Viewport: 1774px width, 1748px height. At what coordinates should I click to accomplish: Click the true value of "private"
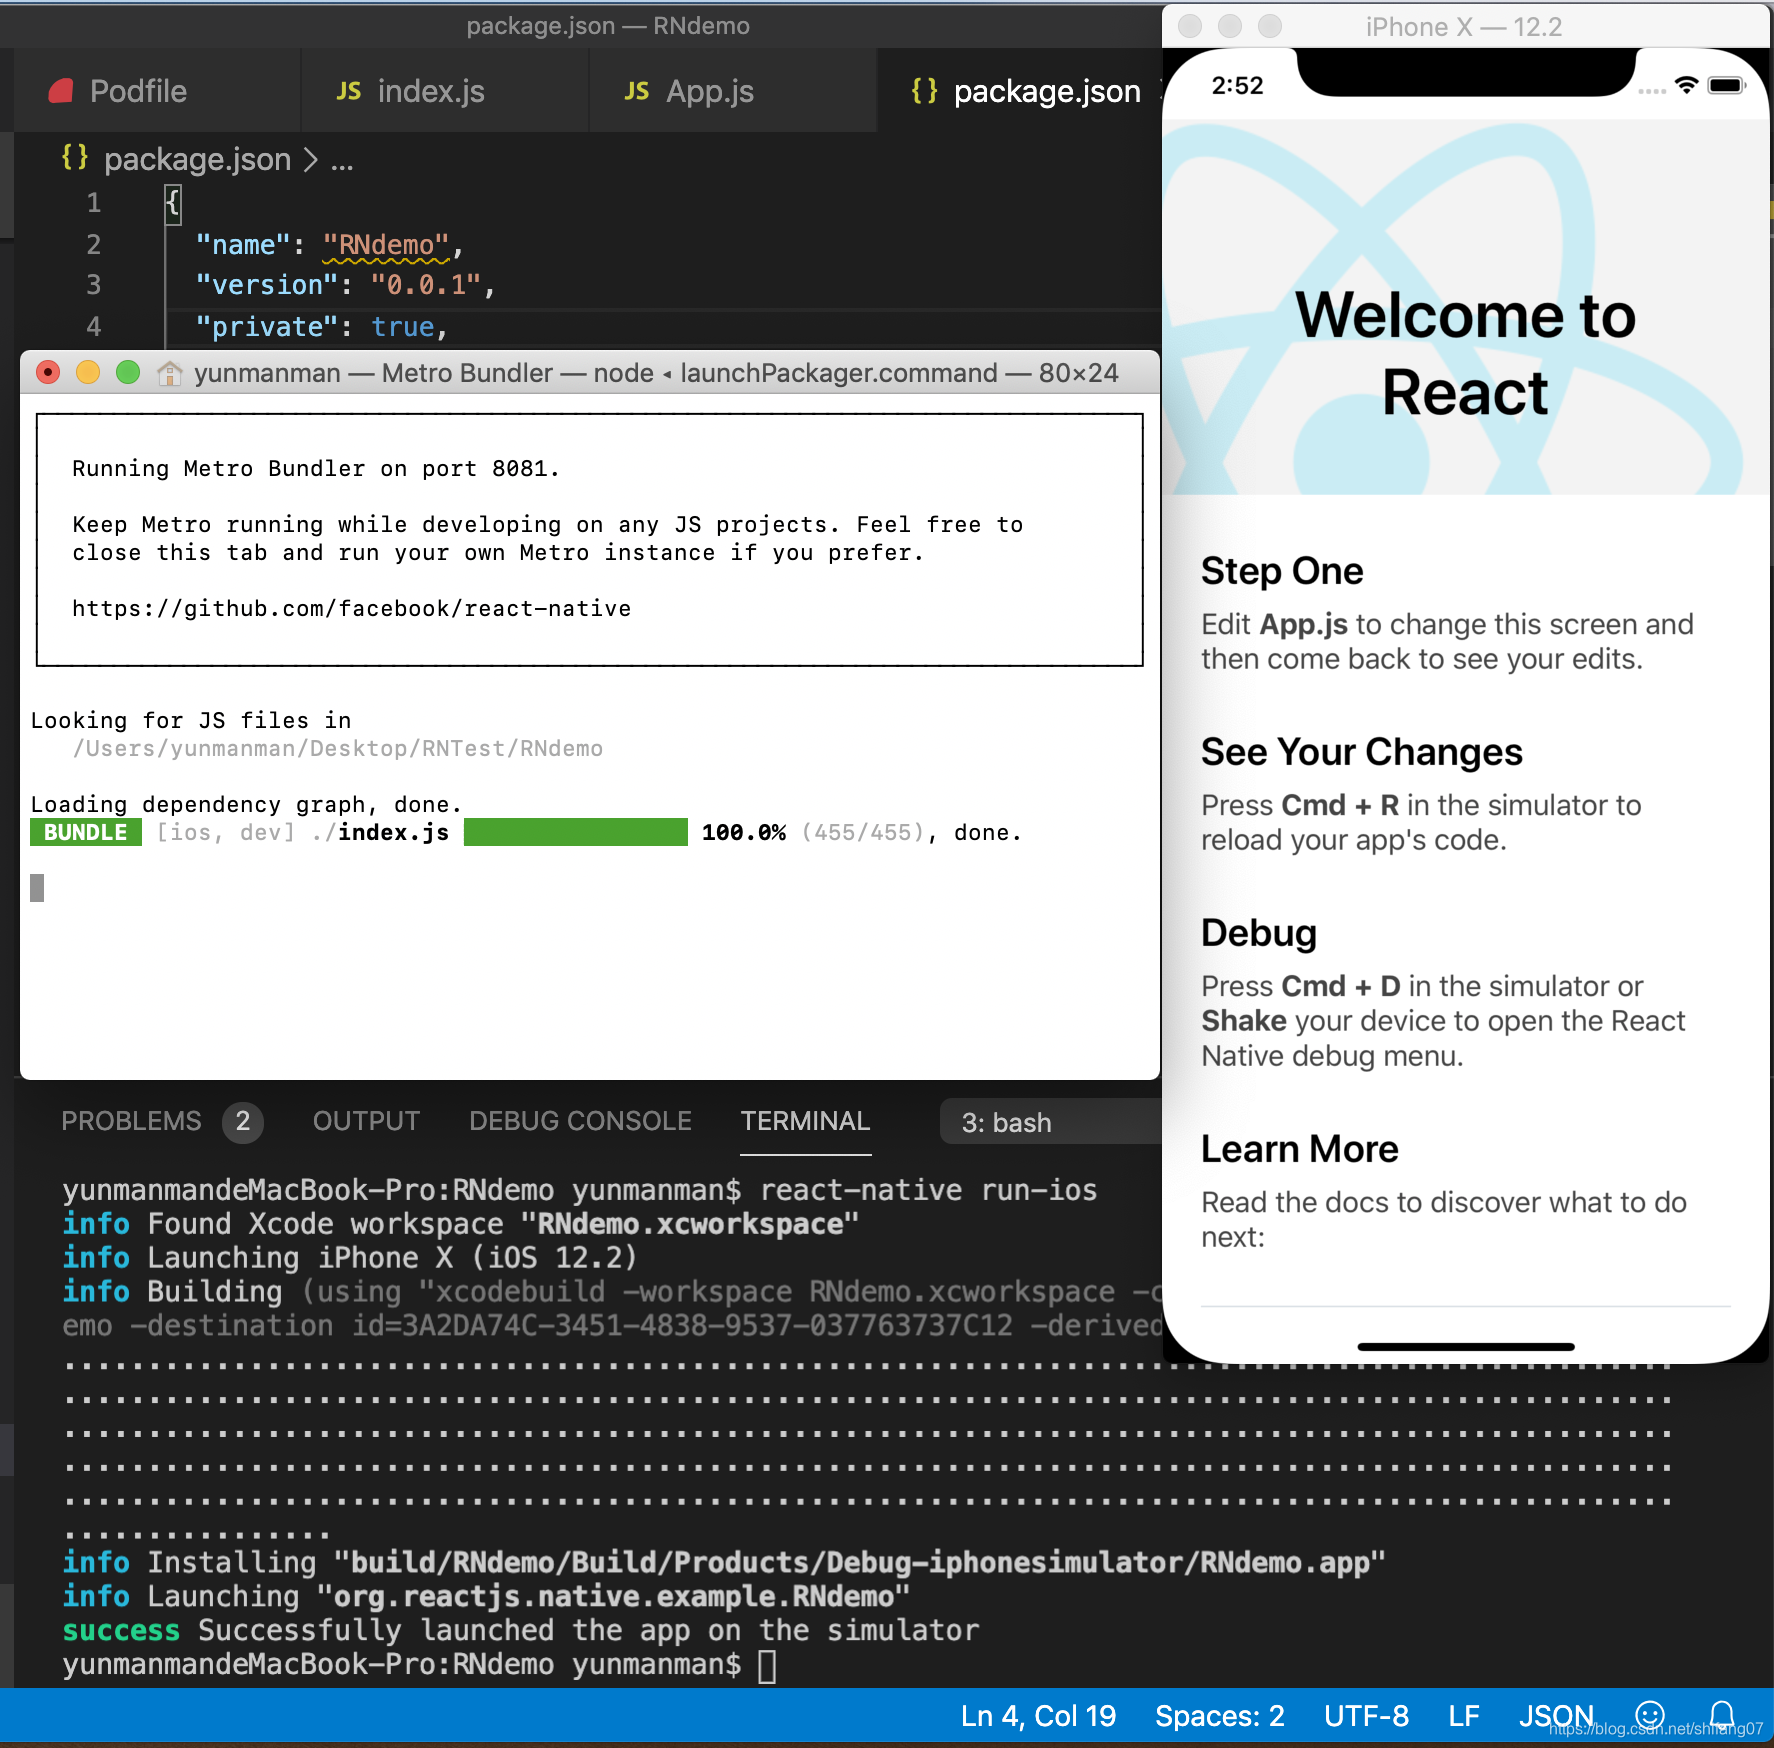403,327
